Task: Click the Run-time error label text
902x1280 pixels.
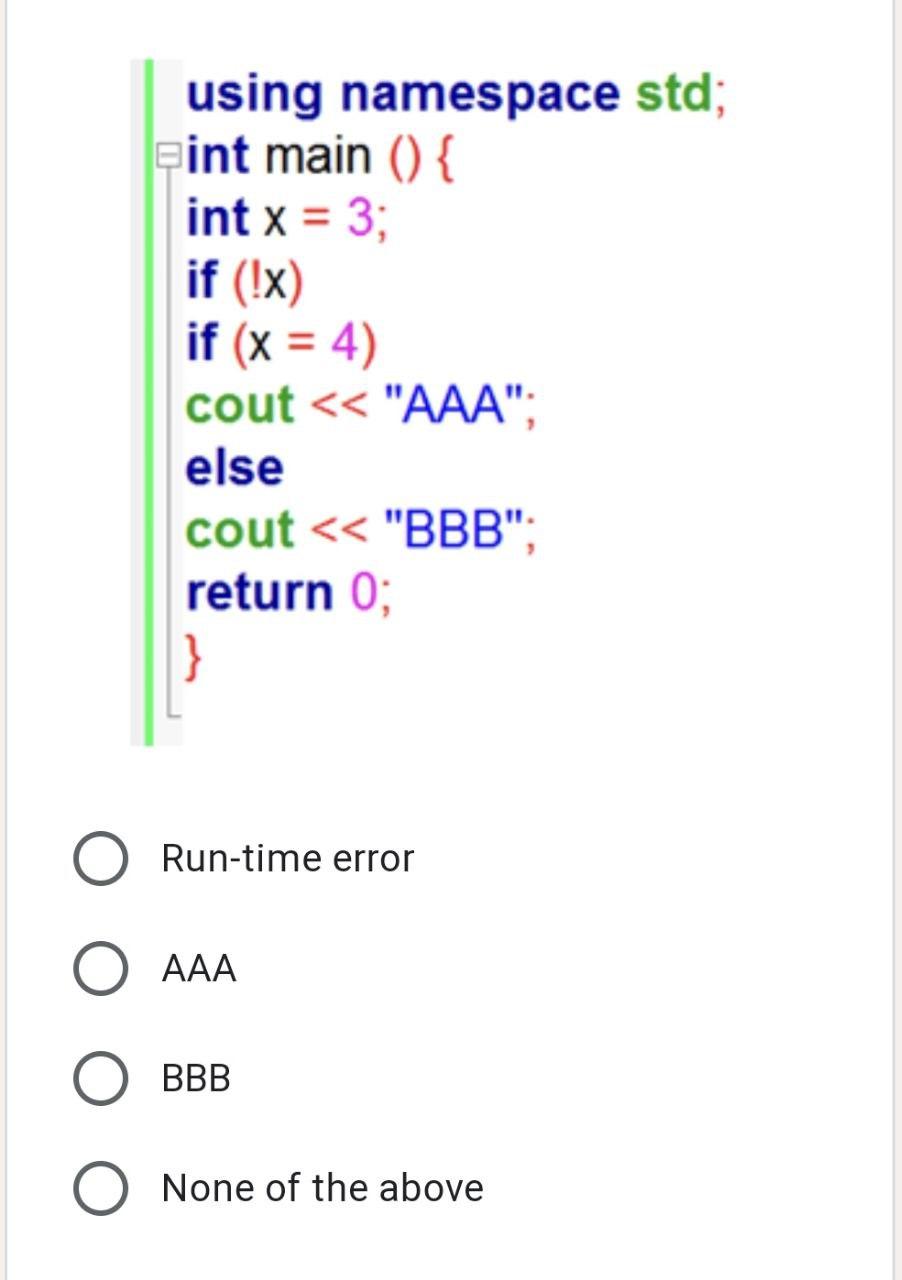Action: click(287, 857)
